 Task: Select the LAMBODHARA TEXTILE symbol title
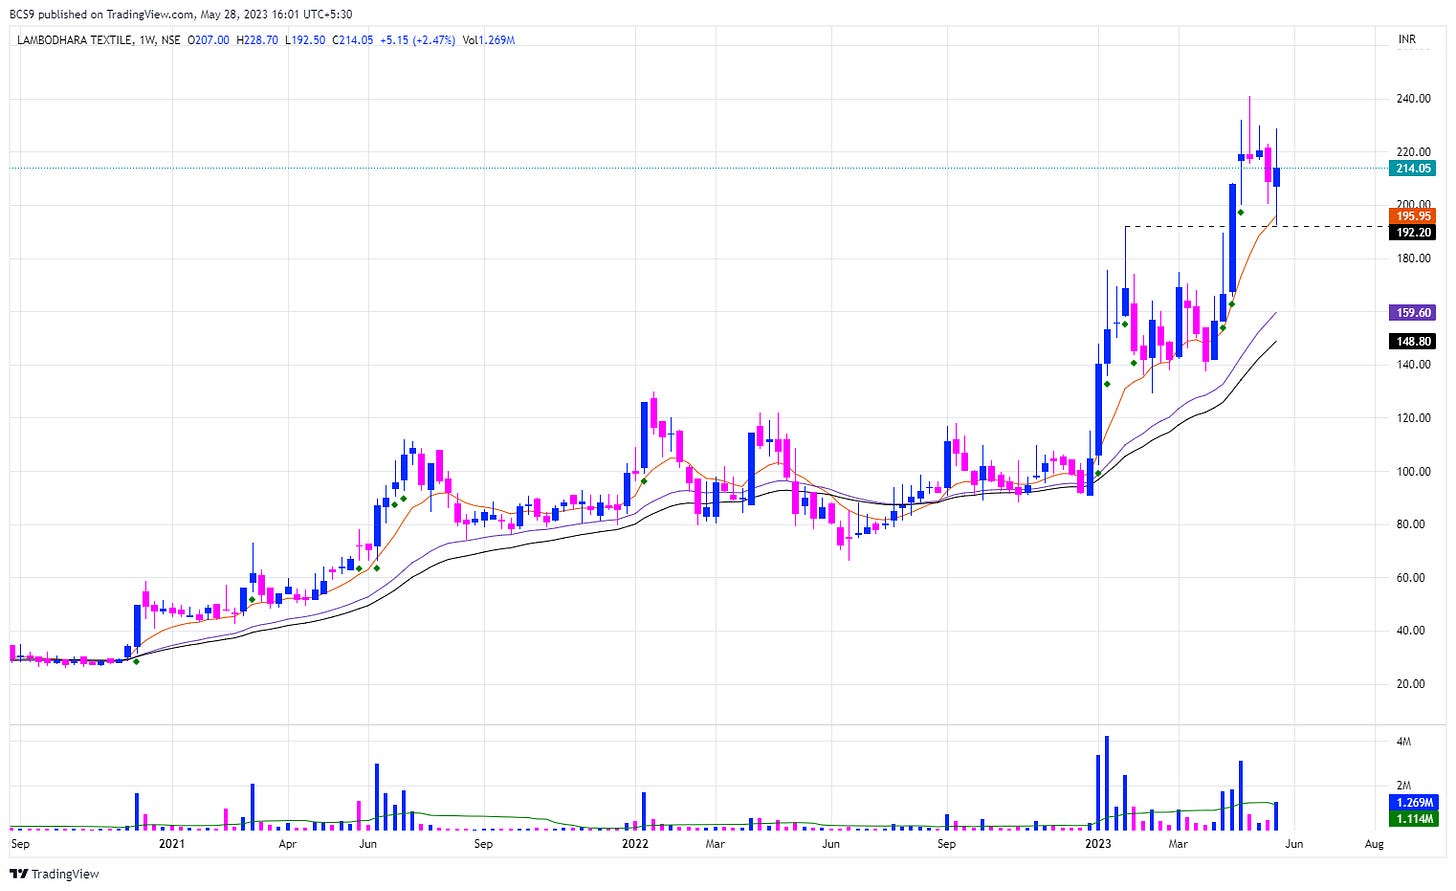(x=75, y=40)
